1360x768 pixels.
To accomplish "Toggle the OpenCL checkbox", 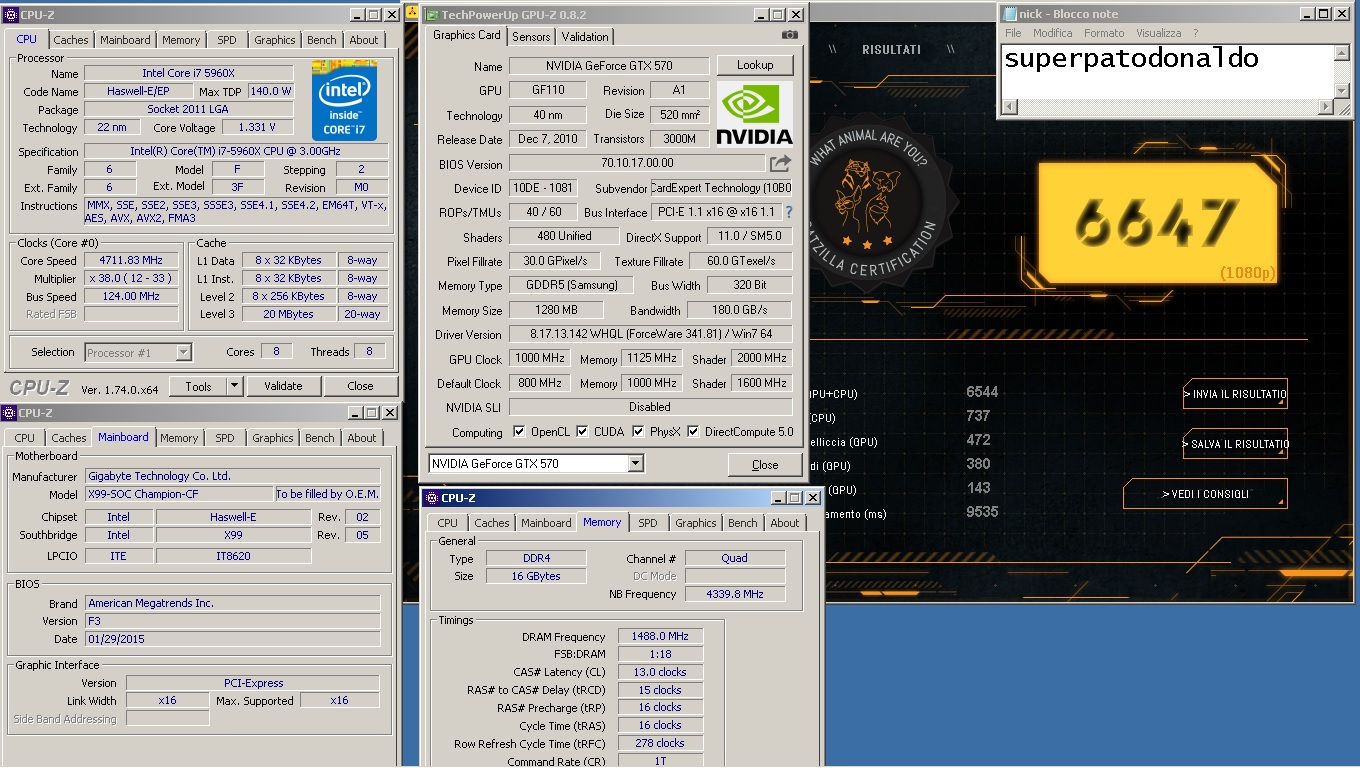I will coord(519,432).
